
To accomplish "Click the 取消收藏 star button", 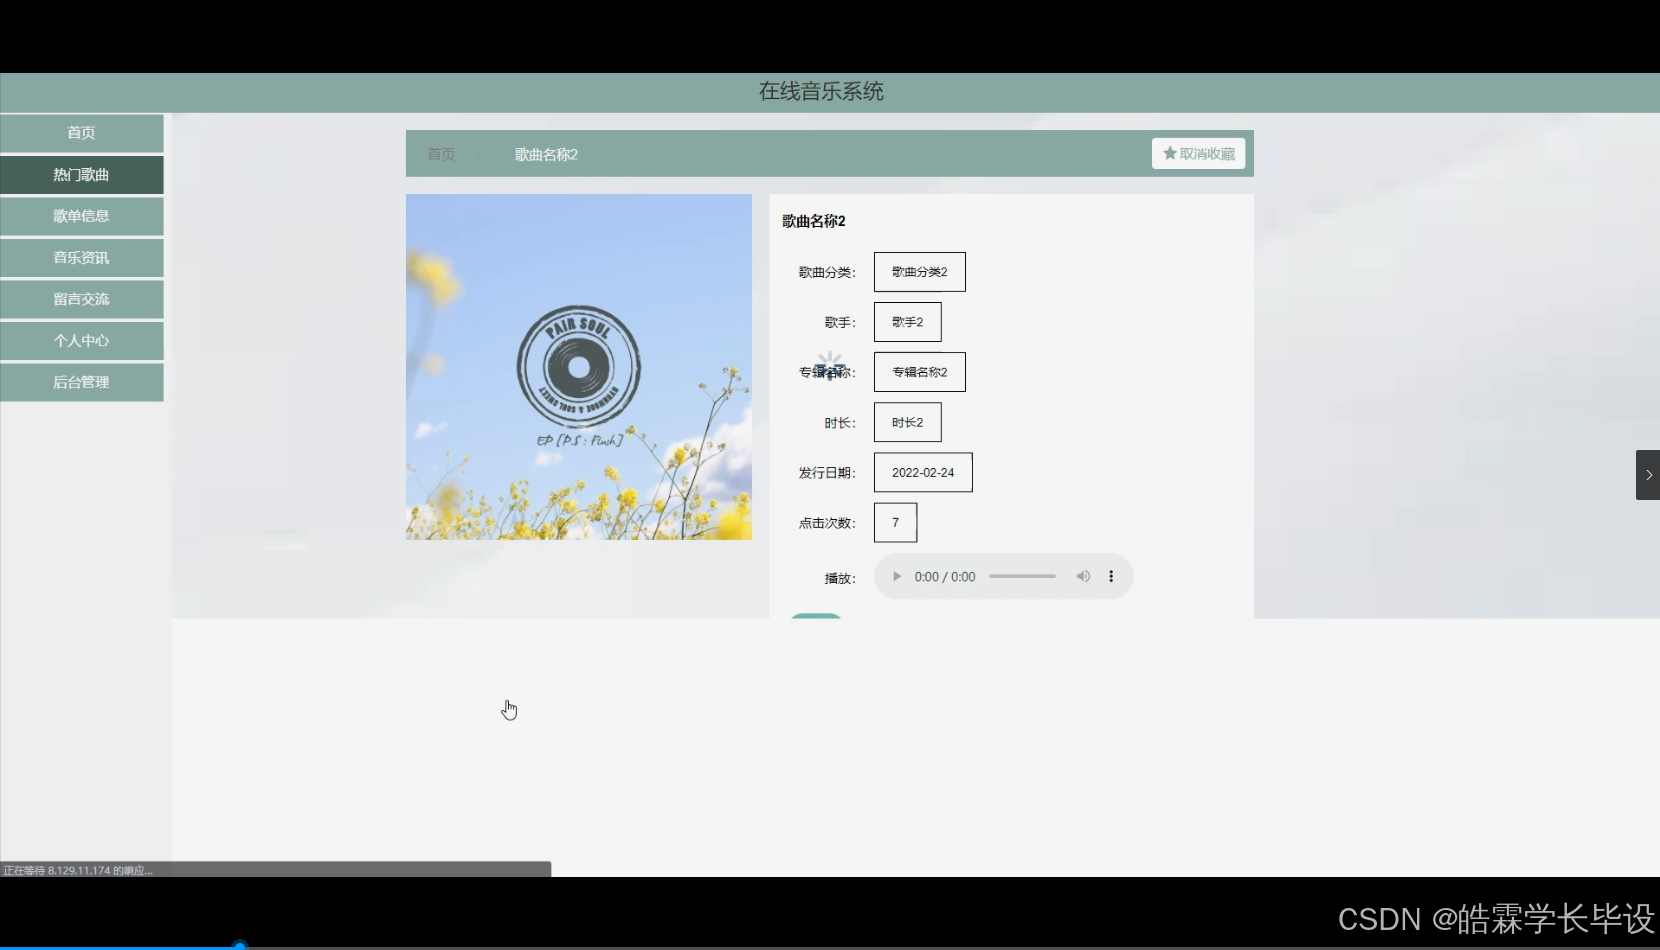I will 1198,153.
